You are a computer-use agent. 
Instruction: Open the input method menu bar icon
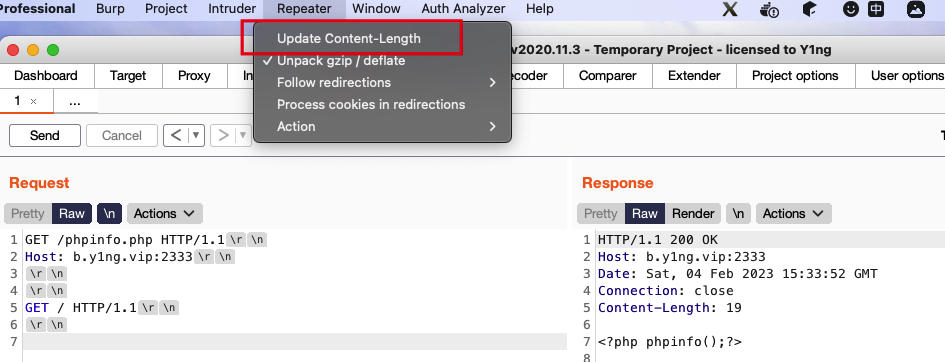pos(876,9)
